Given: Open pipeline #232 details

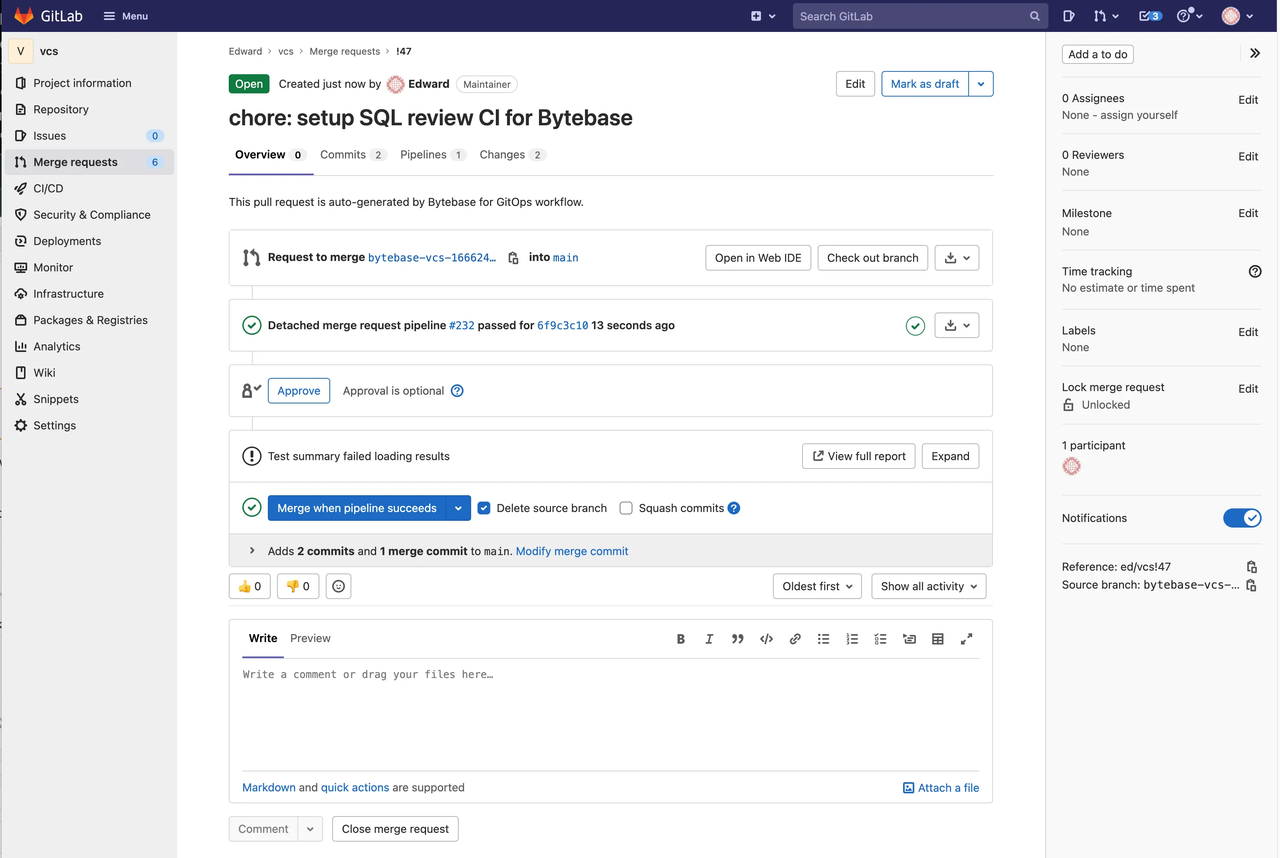Looking at the screenshot, I should click(461, 324).
